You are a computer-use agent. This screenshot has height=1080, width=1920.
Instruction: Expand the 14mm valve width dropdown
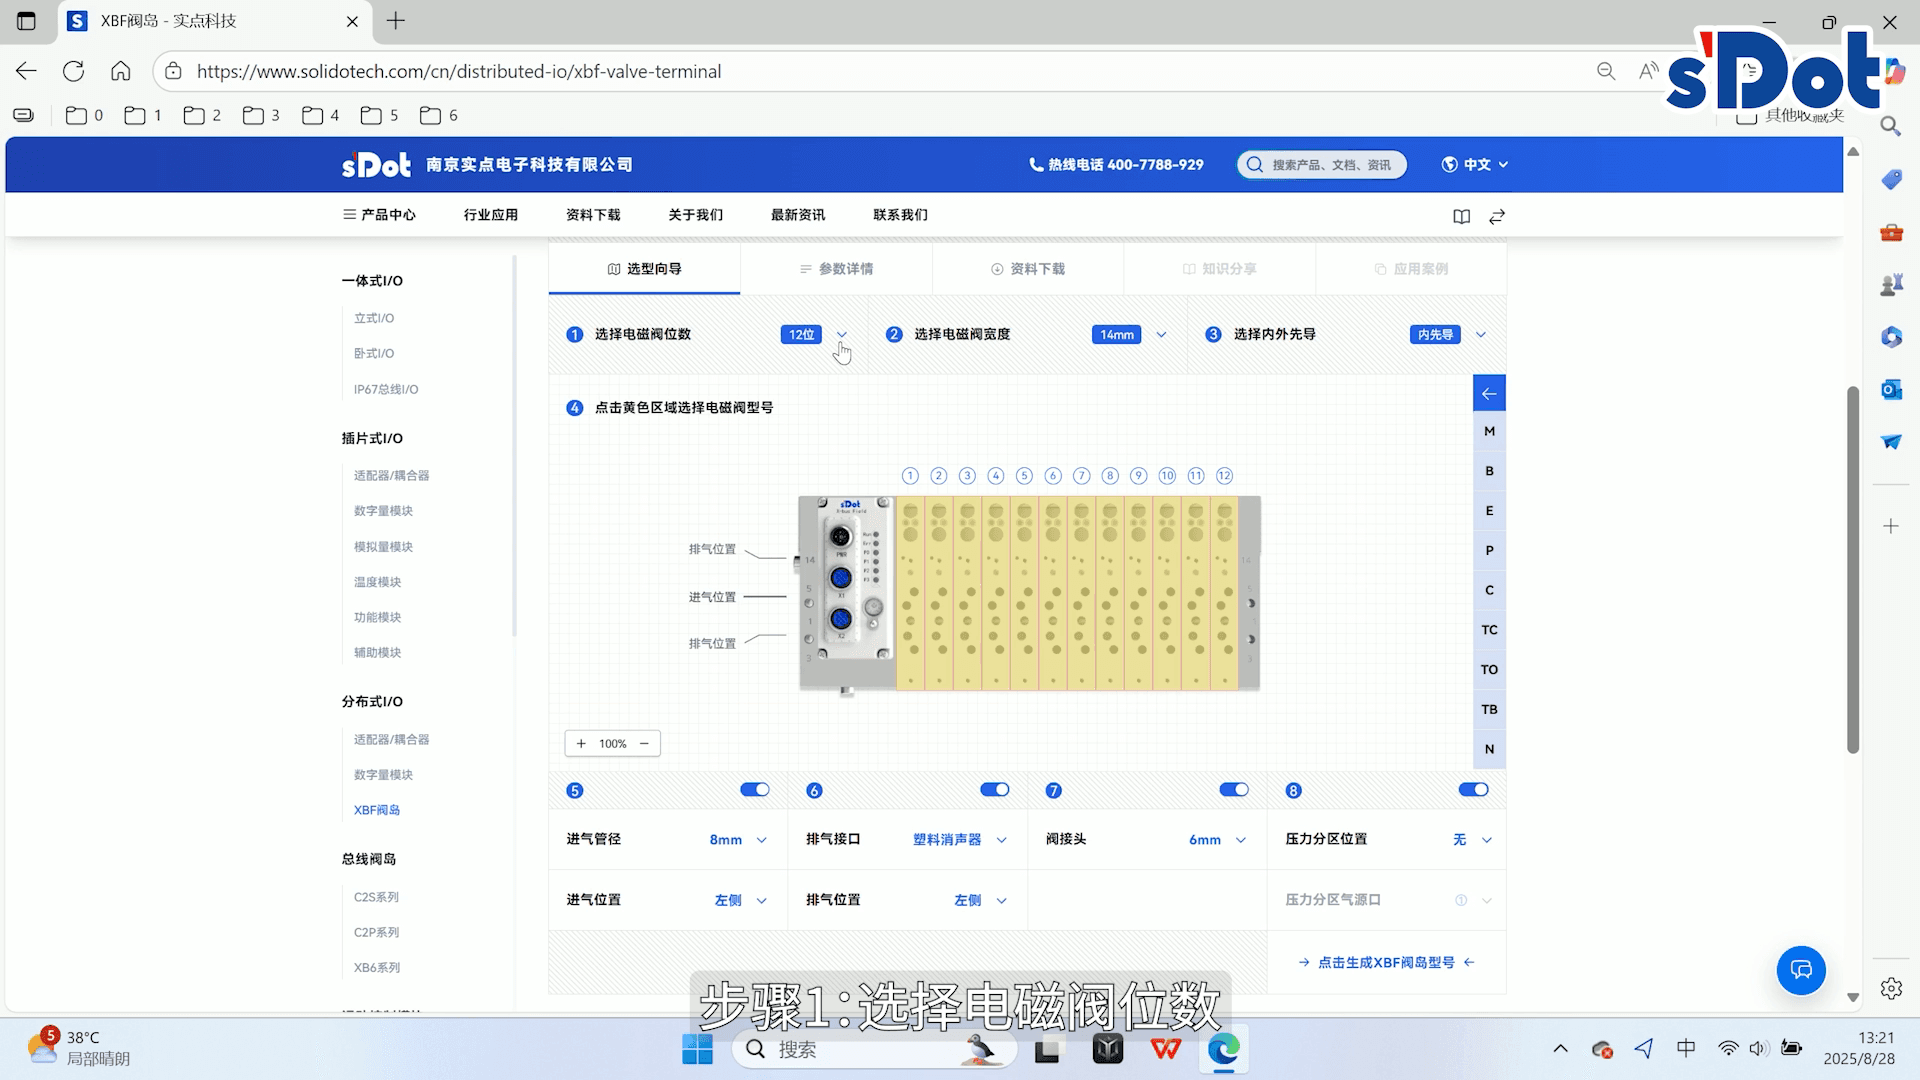[1161, 335]
